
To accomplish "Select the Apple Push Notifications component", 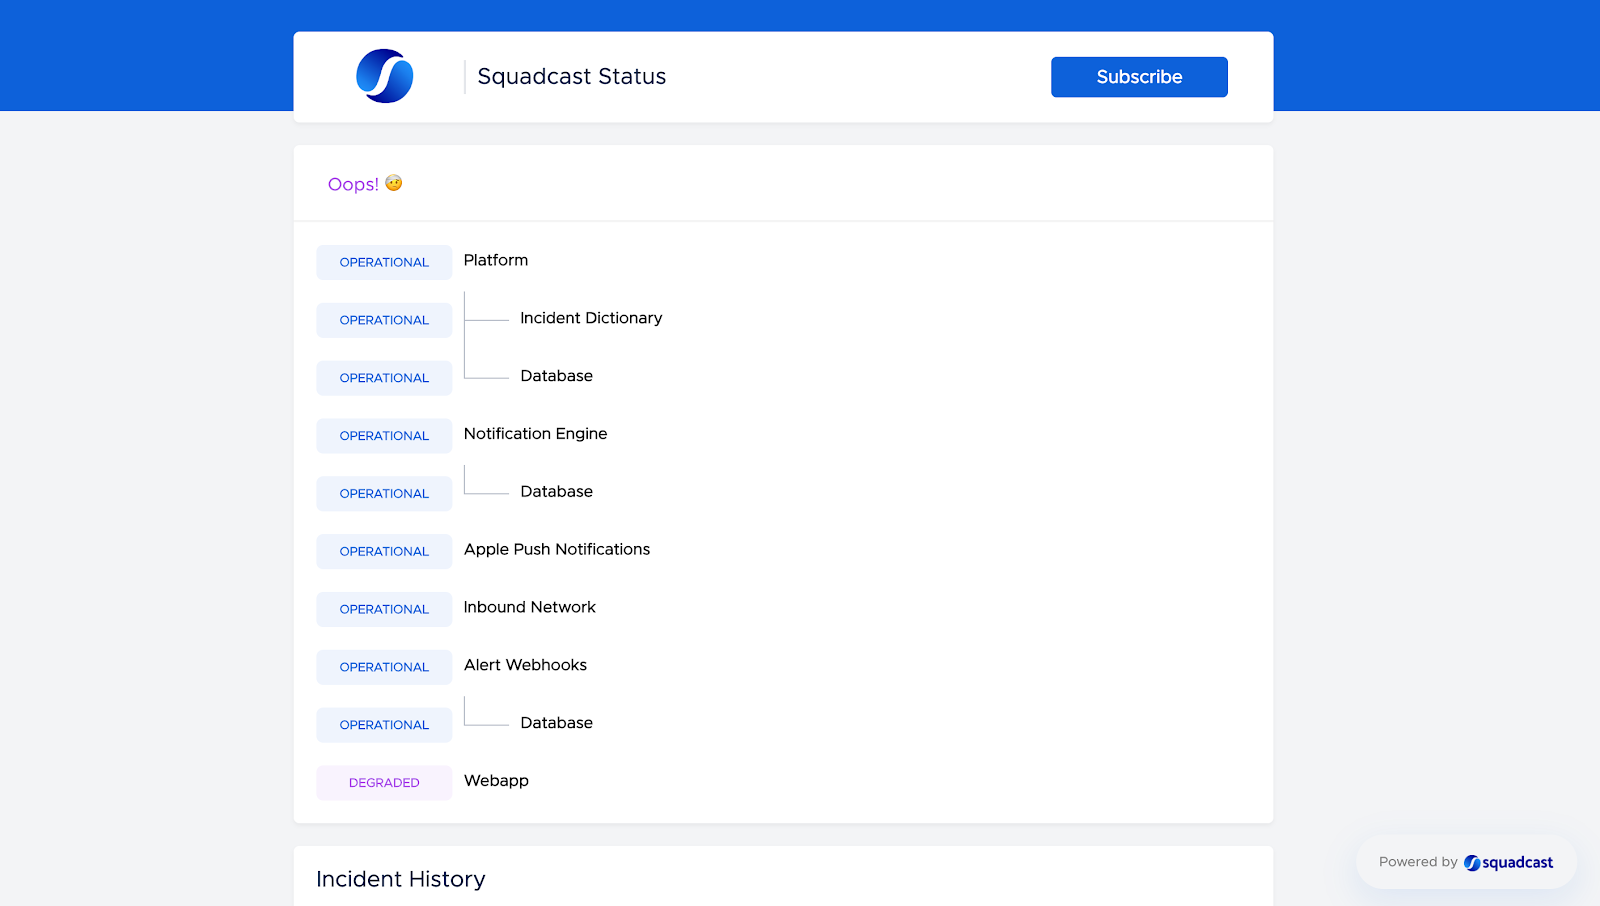I will tap(557, 550).
